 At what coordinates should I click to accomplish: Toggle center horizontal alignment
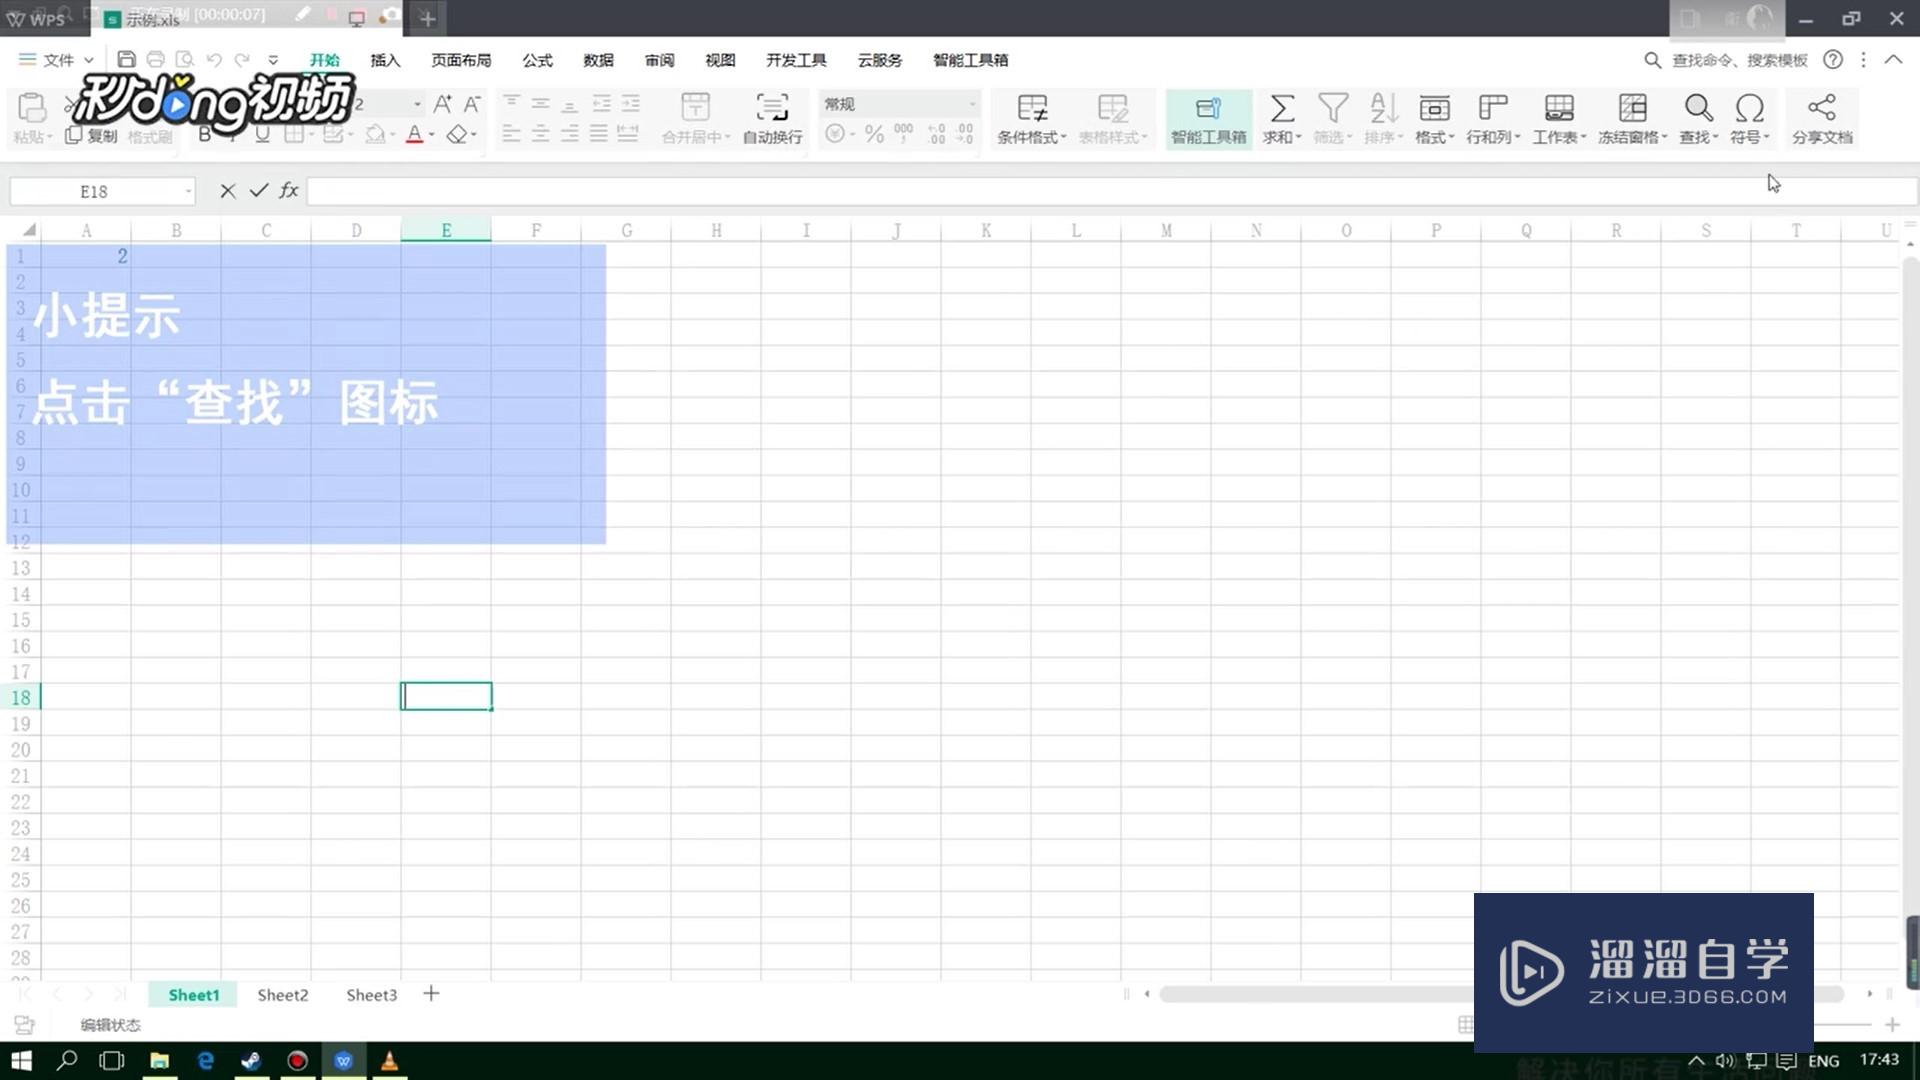pyautogui.click(x=540, y=134)
